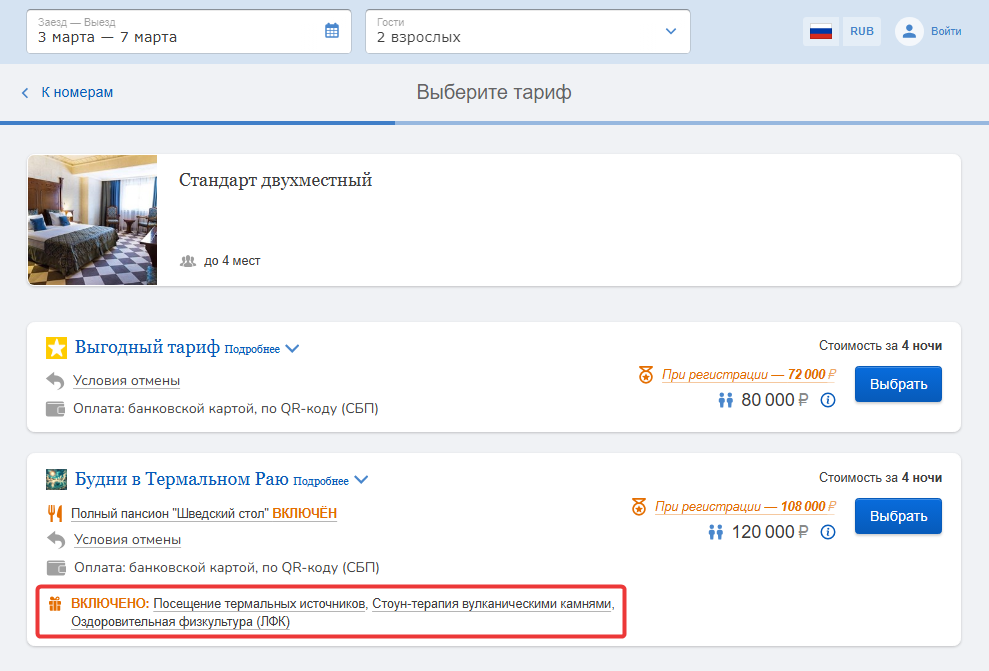The height and width of the screenshot is (671, 989).
Task: Click the medal icon beside 72 000 ₽ offer
Action: [x=646, y=375]
